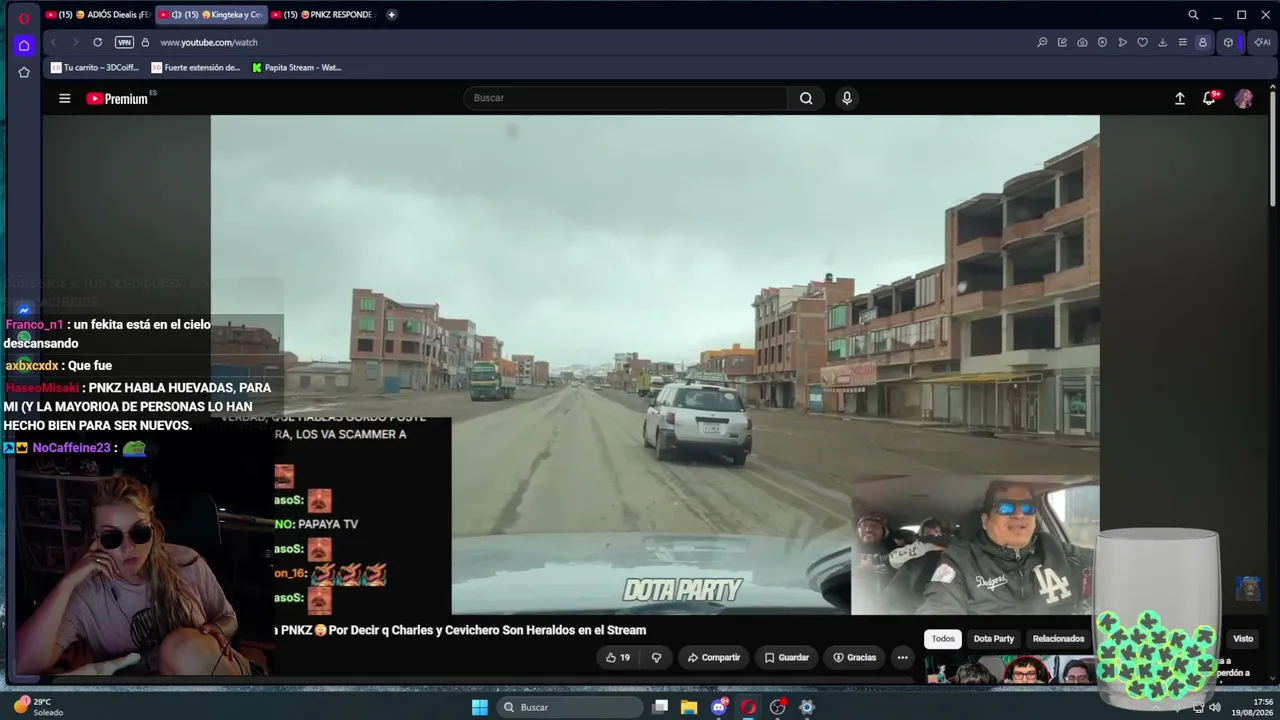This screenshot has width=1280, height=720.
Task: Open the browser profile icon
Action: pos(1202,42)
